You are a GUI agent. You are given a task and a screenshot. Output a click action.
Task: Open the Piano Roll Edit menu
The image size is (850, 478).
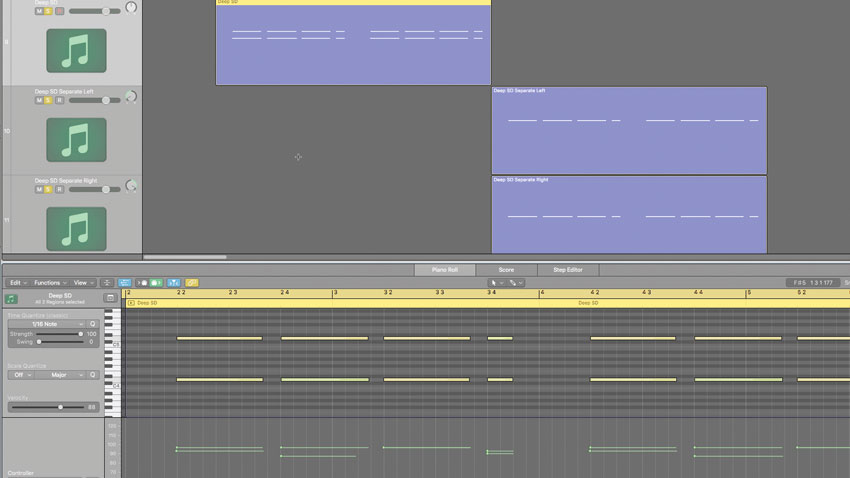18,282
